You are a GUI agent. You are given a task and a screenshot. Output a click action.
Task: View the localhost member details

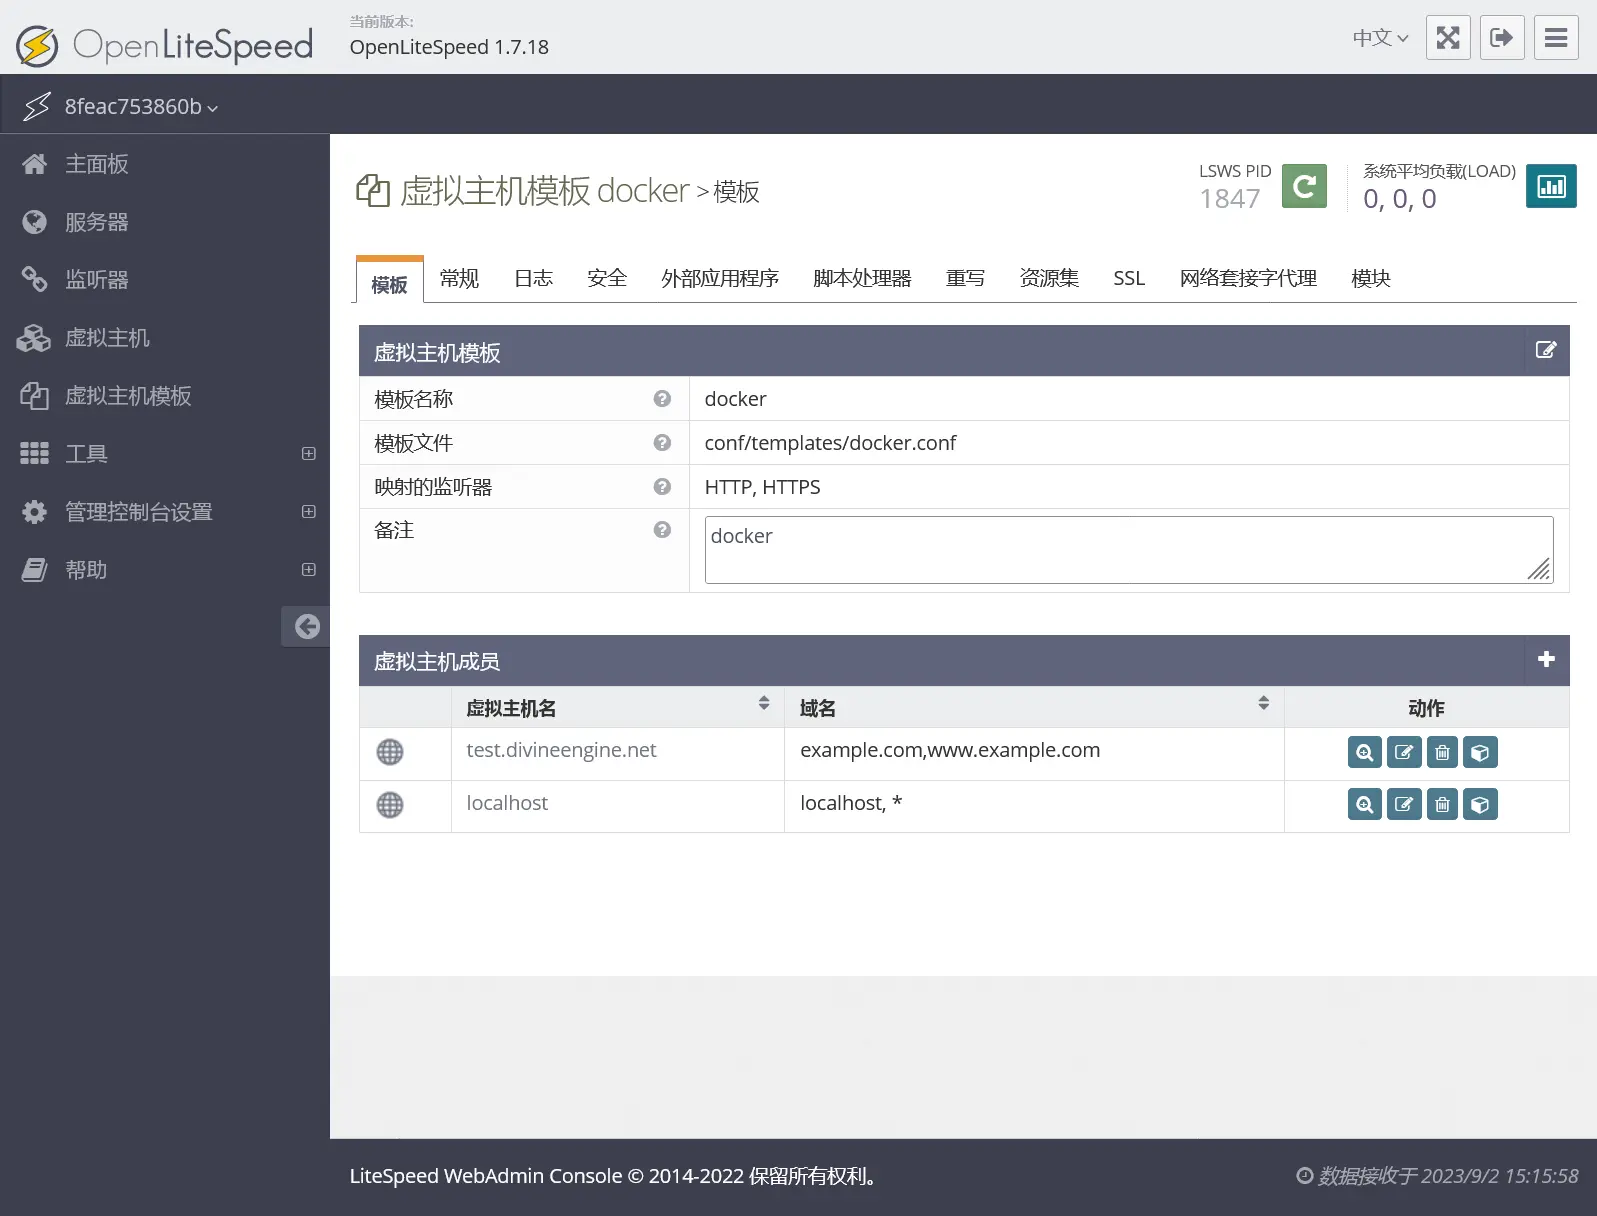[x=1365, y=804]
